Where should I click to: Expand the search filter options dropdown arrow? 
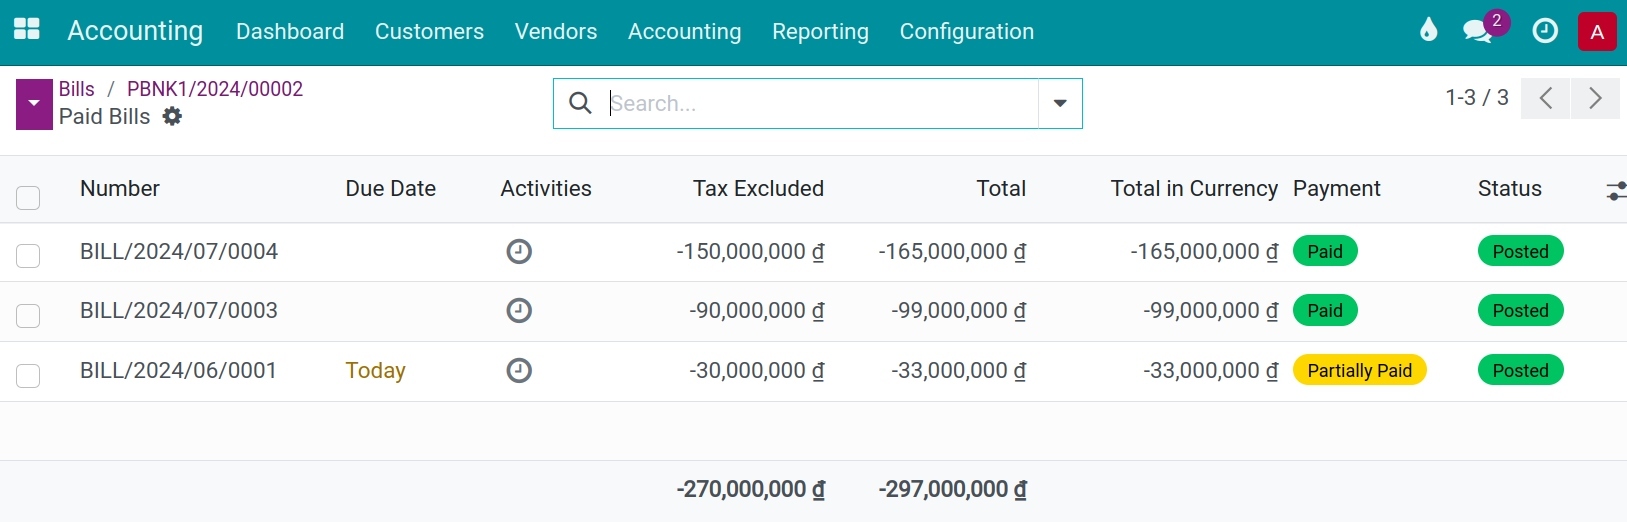pyautogui.click(x=1060, y=103)
